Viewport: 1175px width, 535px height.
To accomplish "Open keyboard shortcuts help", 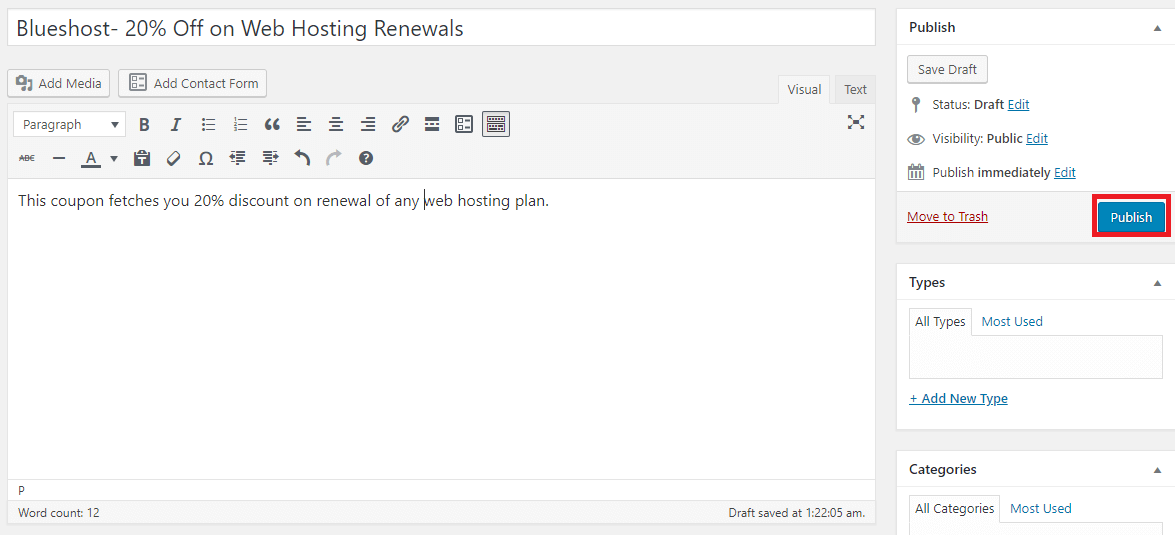I will (x=366, y=158).
